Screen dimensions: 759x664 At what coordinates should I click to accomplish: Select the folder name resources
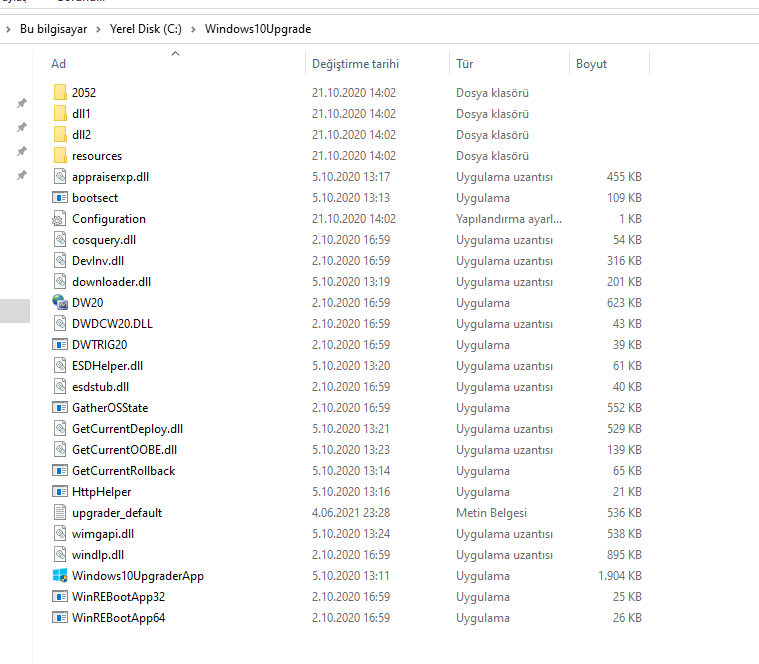(97, 156)
